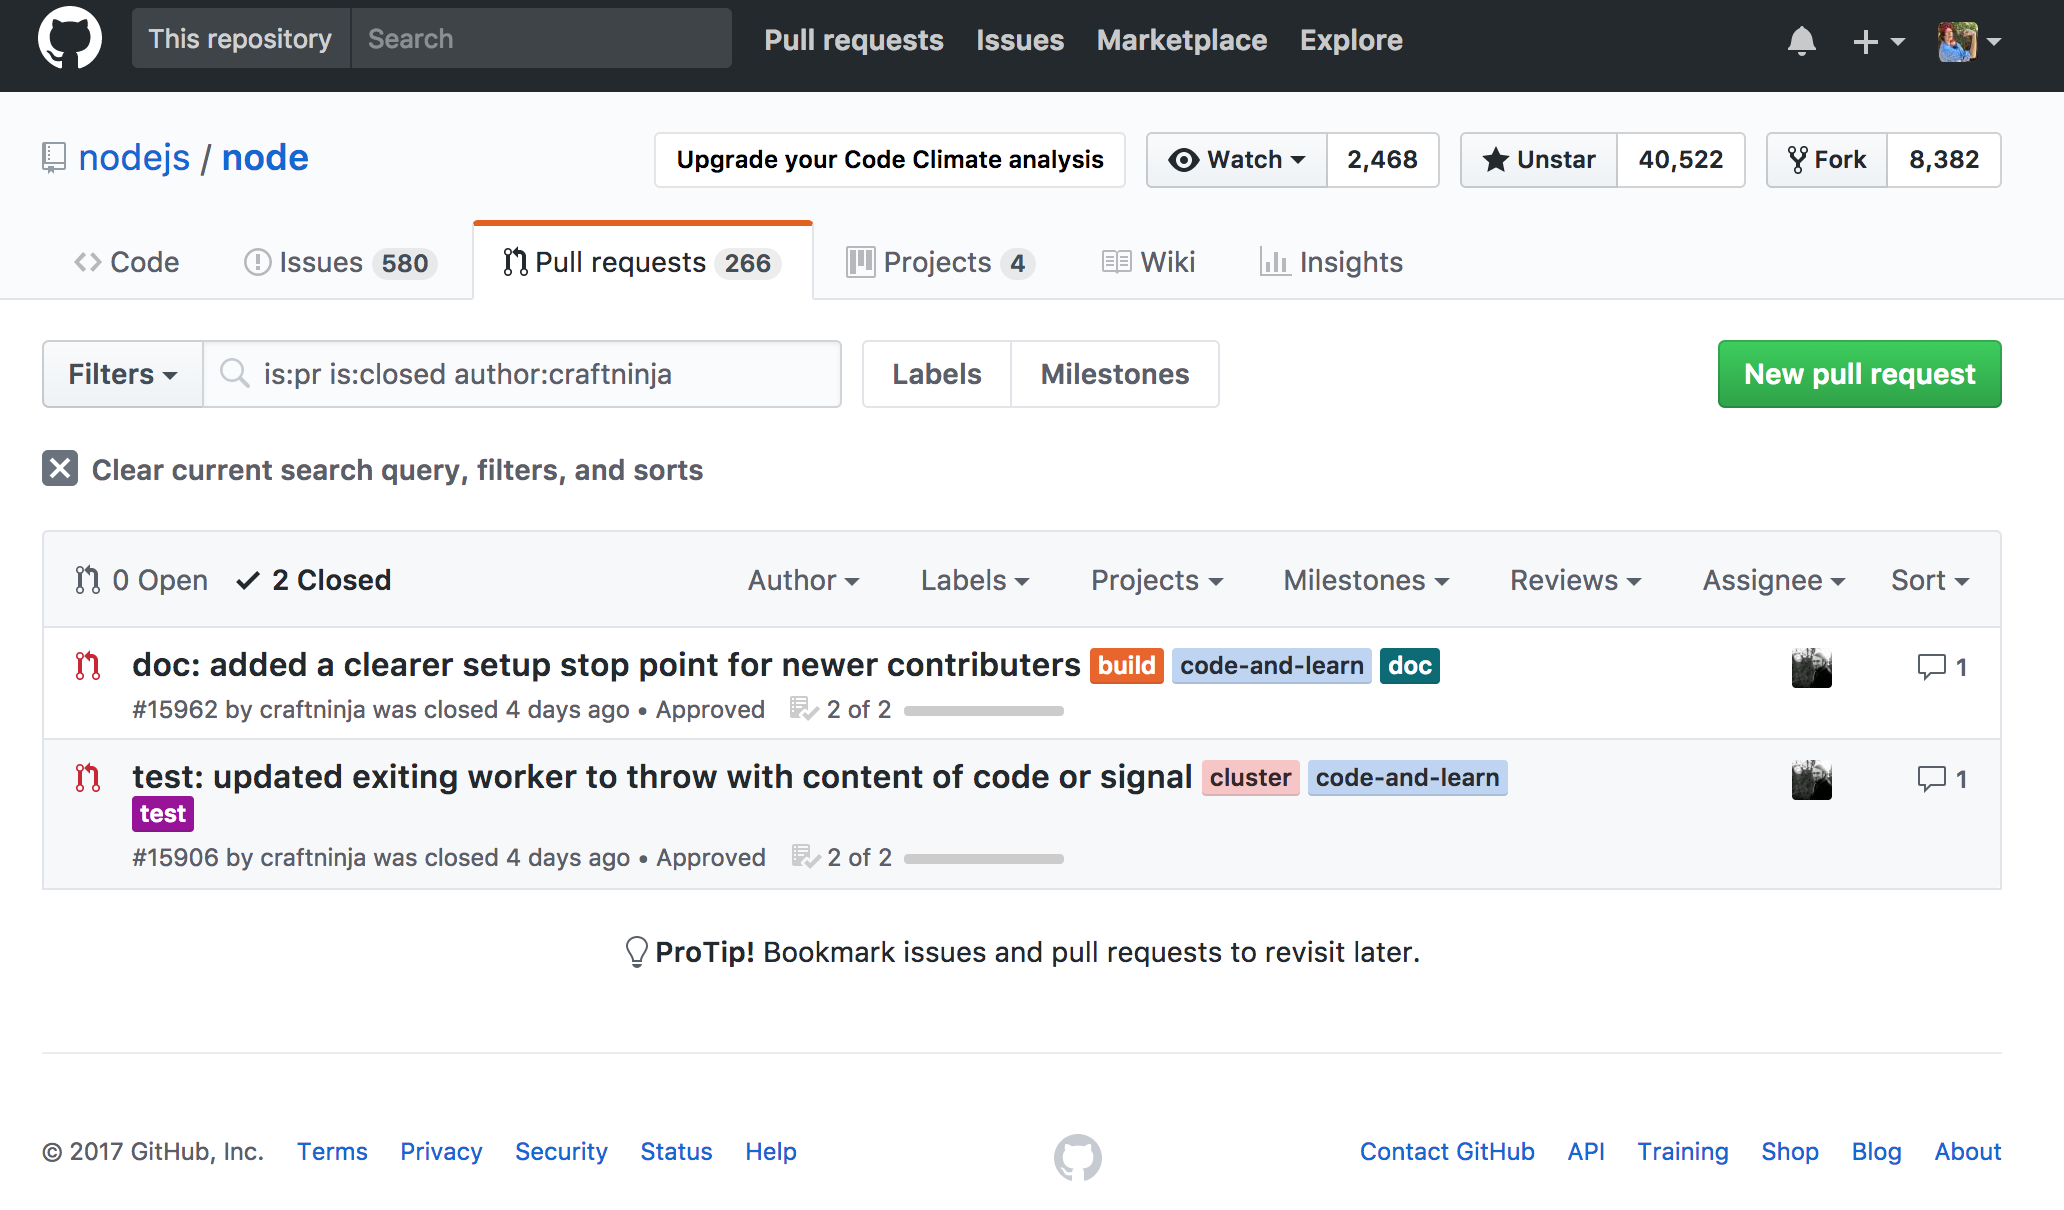Viewport: 2064px width, 1210px height.
Task: Open the nodejs organization link
Action: tap(134, 158)
